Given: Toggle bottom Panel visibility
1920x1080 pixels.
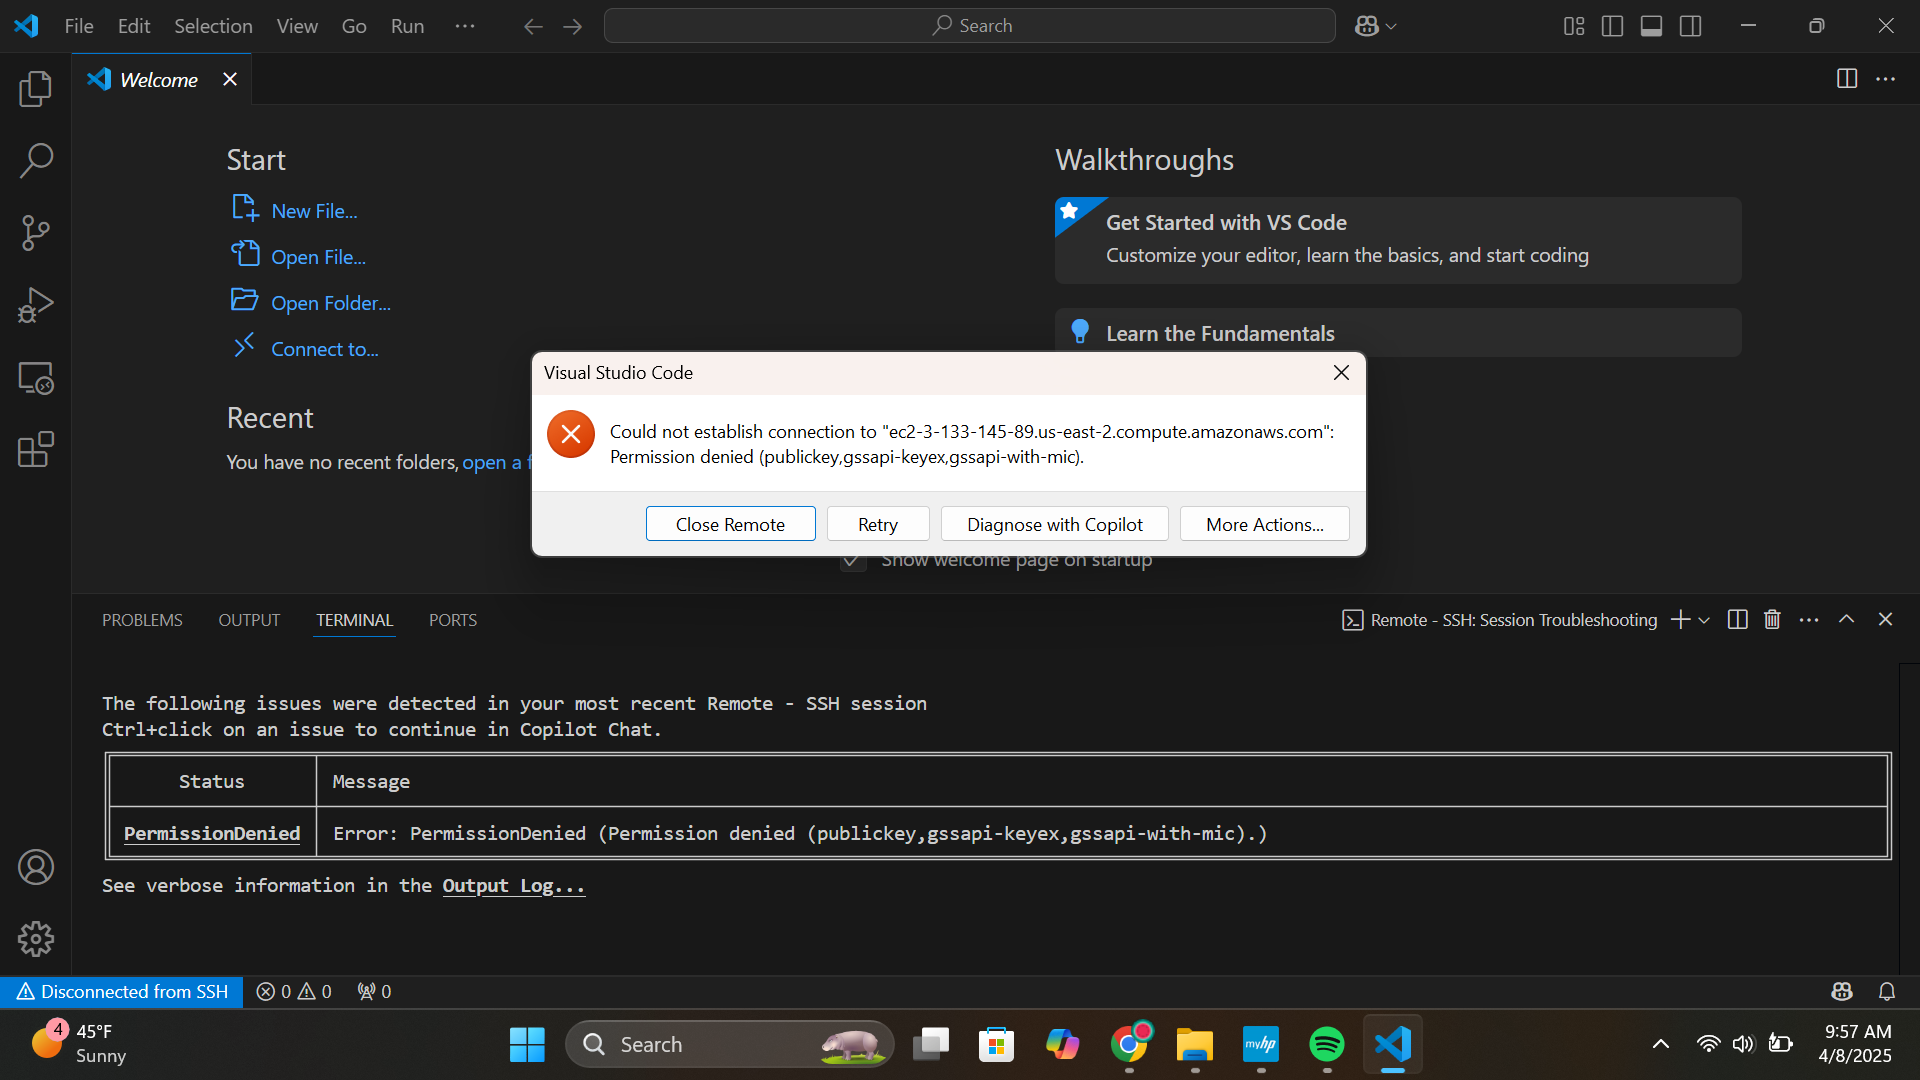Looking at the screenshot, I should pos(1652,26).
